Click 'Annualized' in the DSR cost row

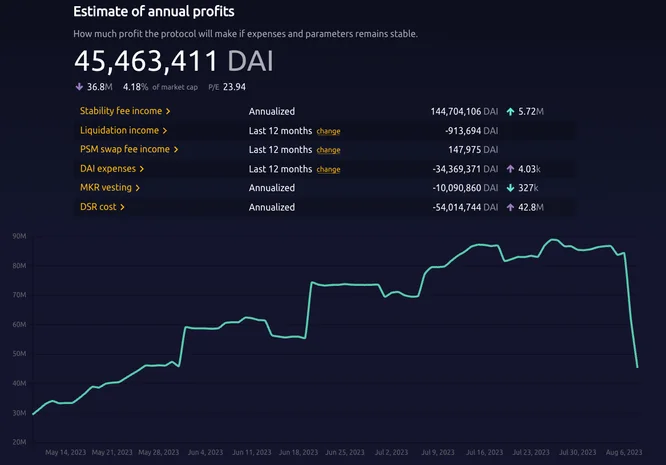[x=272, y=207]
